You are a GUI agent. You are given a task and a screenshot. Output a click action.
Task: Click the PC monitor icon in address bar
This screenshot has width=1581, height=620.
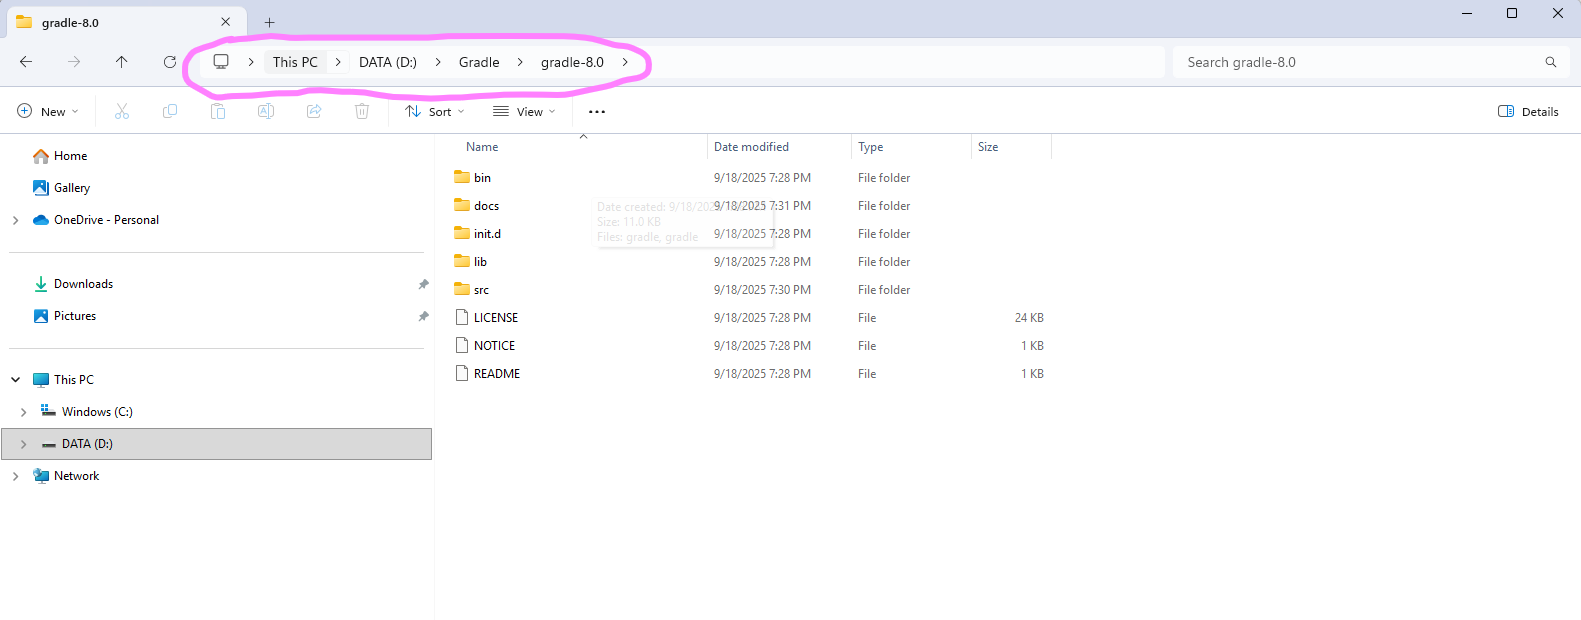[221, 62]
